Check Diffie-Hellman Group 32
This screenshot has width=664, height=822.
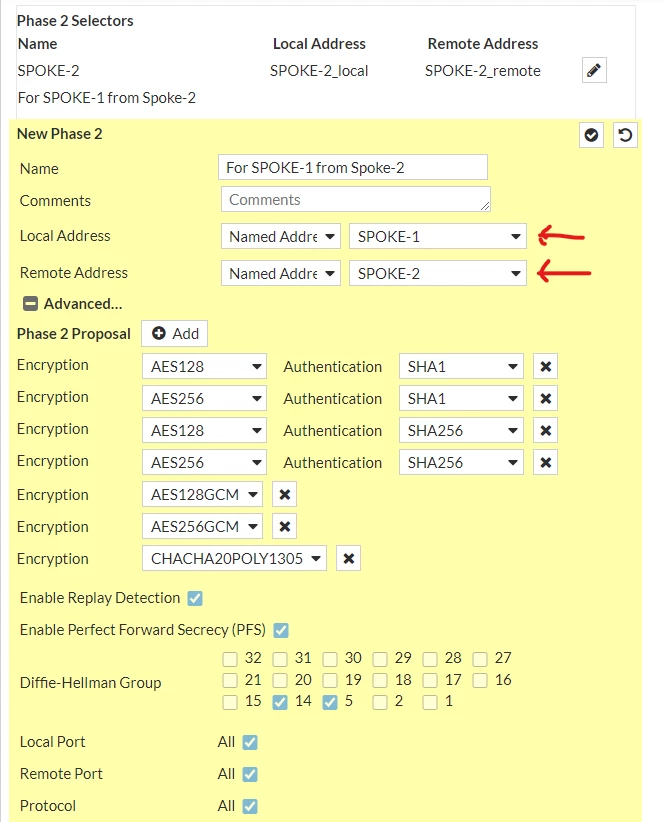pos(230,658)
